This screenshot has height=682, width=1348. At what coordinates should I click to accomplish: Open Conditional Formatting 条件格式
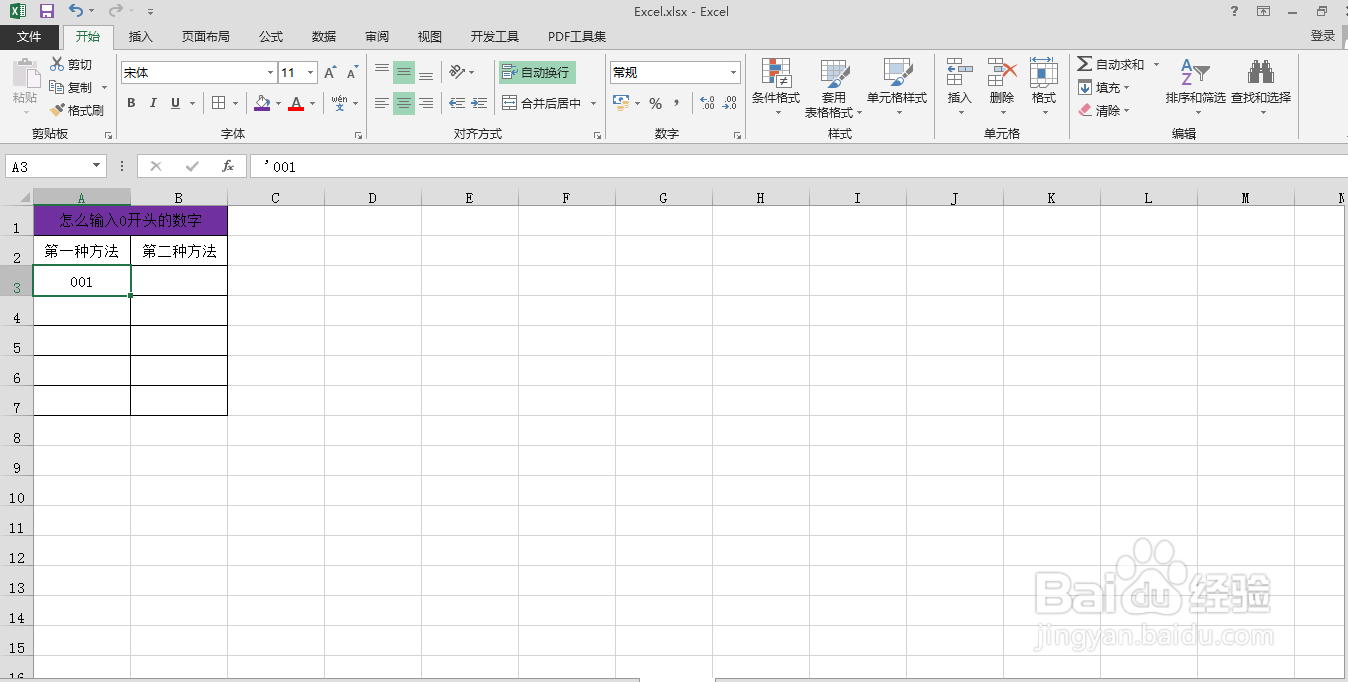click(x=776, y=87)
